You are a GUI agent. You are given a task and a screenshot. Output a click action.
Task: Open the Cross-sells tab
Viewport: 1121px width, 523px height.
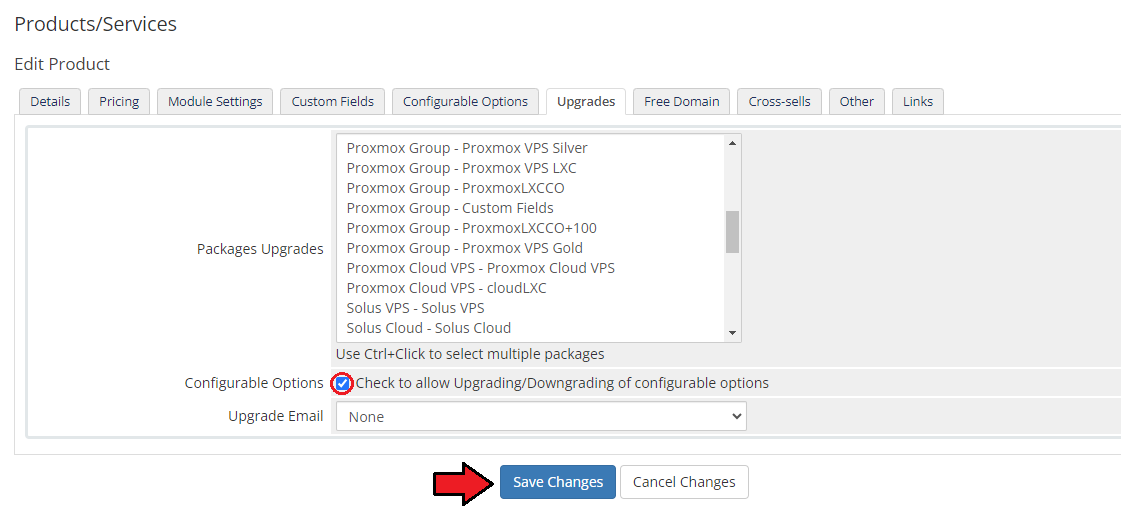(x=779, y=101)
